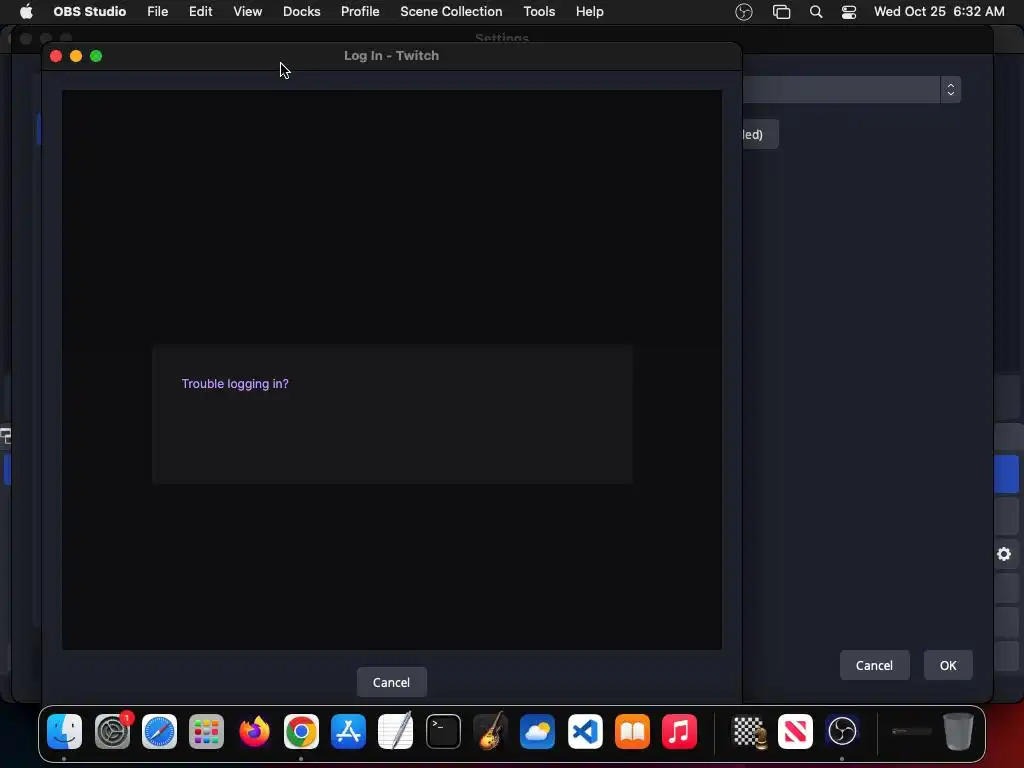Click Cancel in the Settings window
Viewport: 1024px width, 768px height.
tap(874, 665)
